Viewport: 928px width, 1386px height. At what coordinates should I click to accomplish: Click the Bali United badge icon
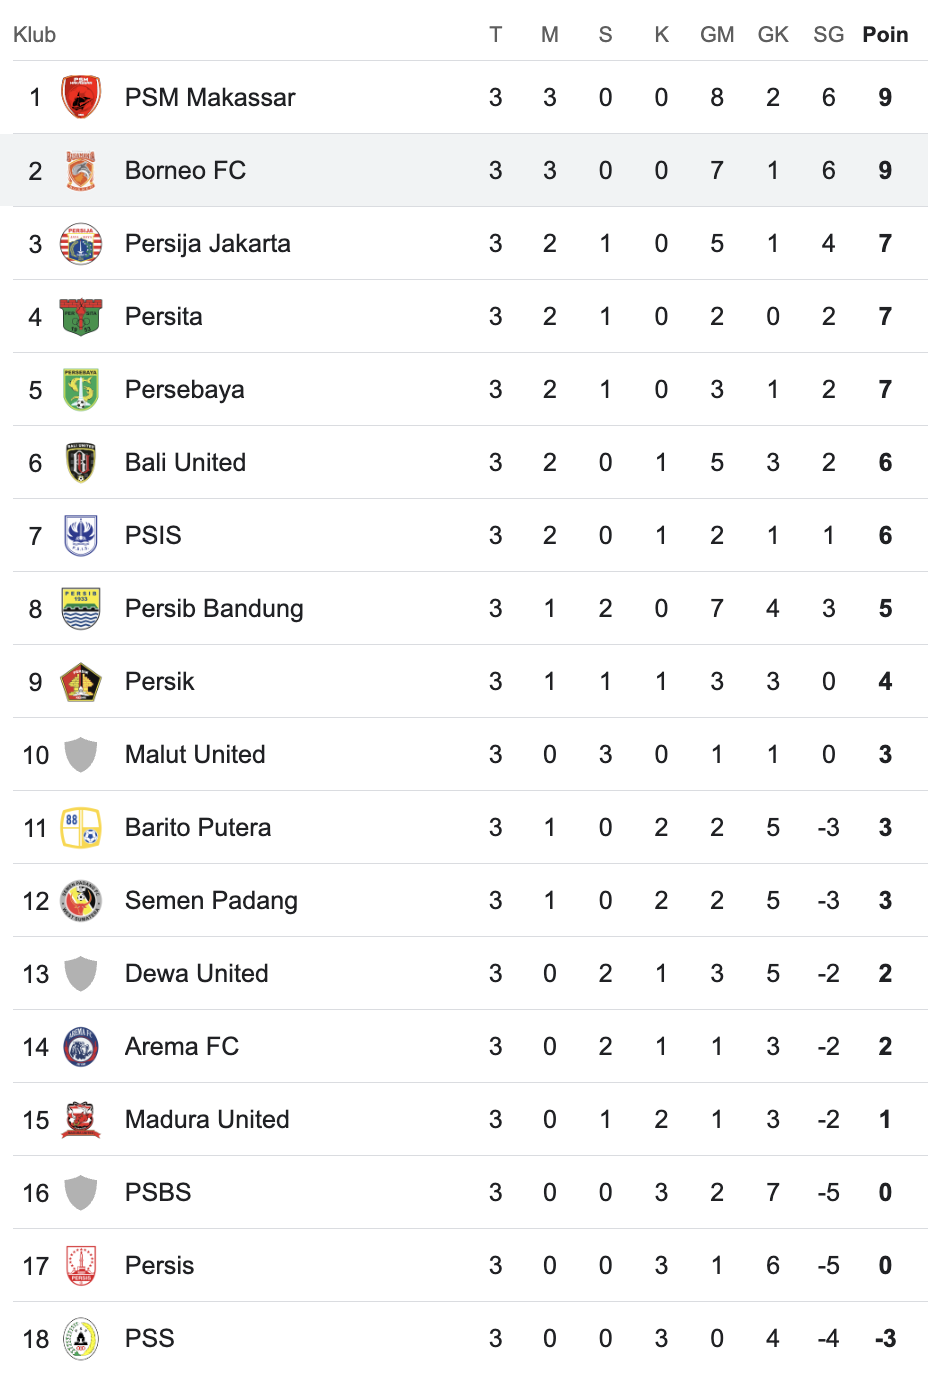pyautogui.click(x=81, y=462)
